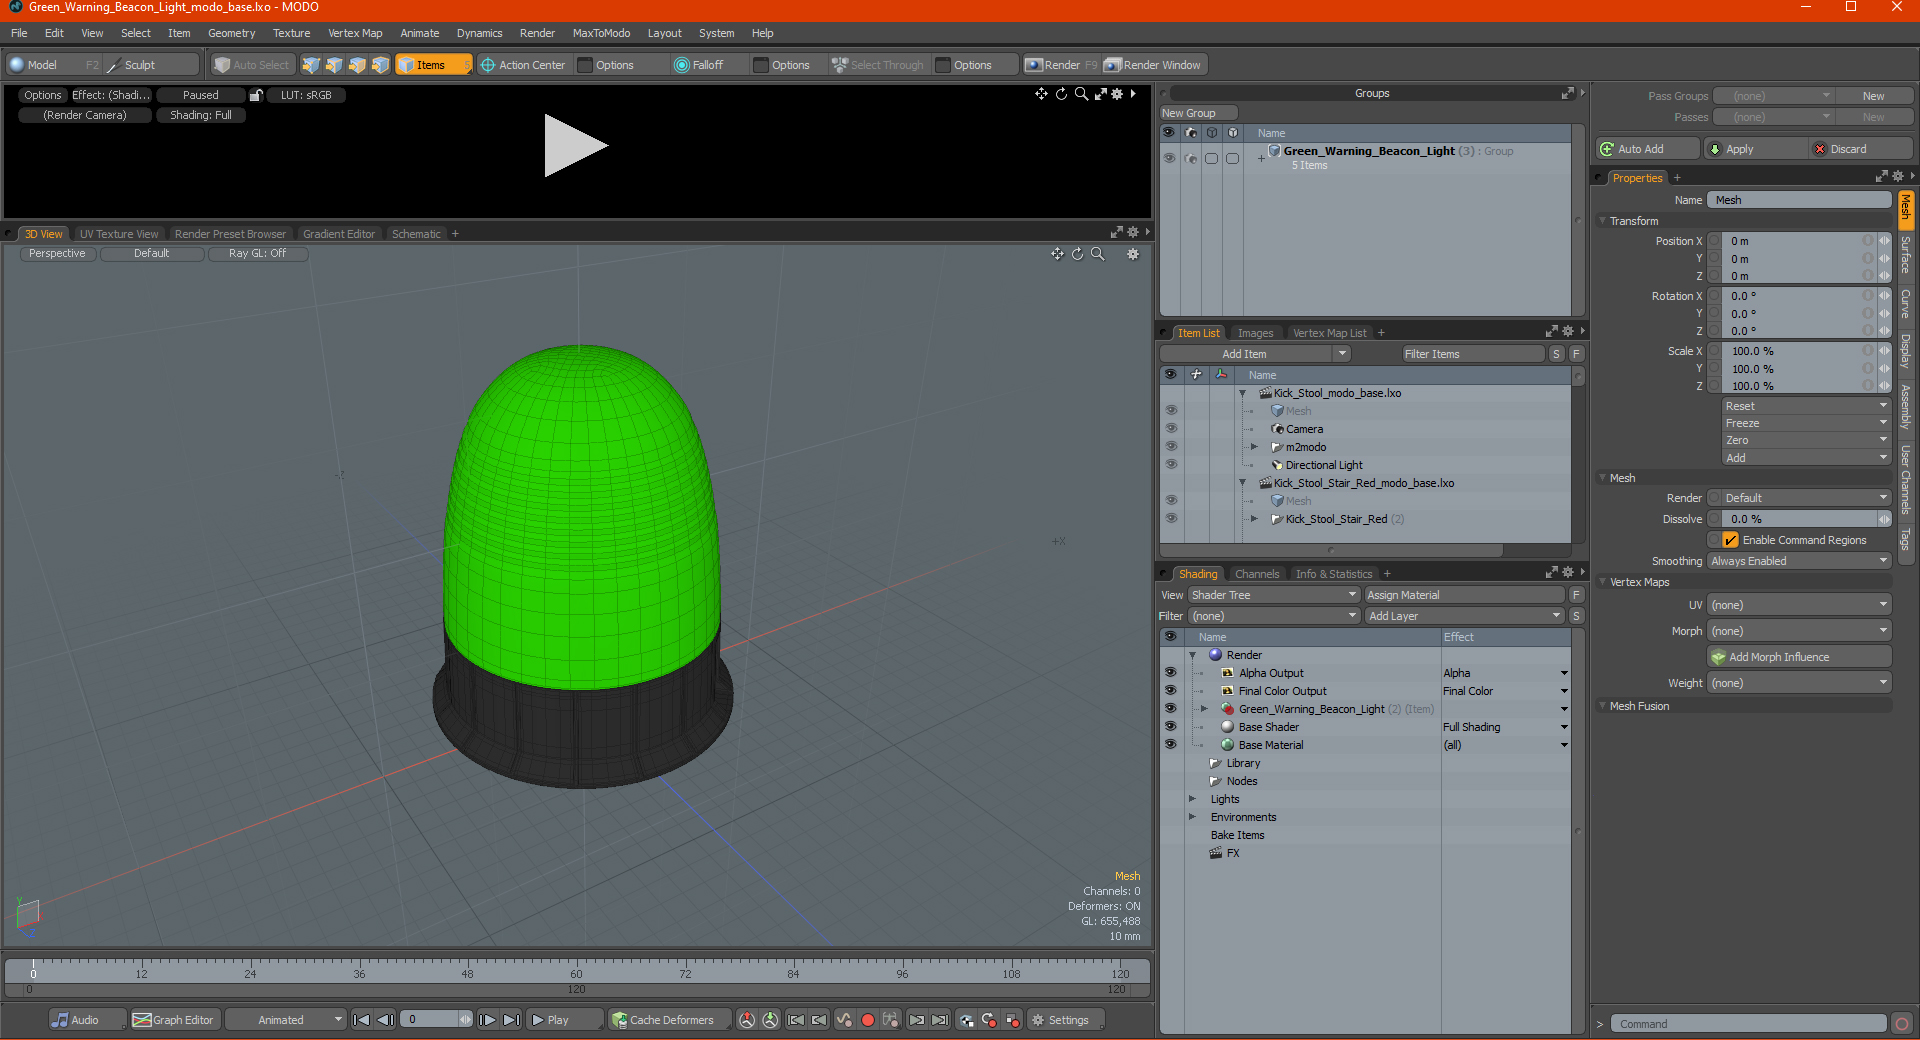
Task: Click the Auto Add button
Action: (x=1647, y=149)
